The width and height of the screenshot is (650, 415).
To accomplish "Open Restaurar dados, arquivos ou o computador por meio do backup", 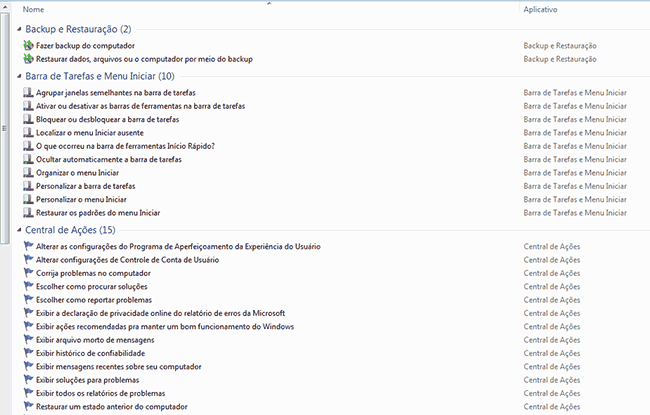I will (x=144, y=59).
